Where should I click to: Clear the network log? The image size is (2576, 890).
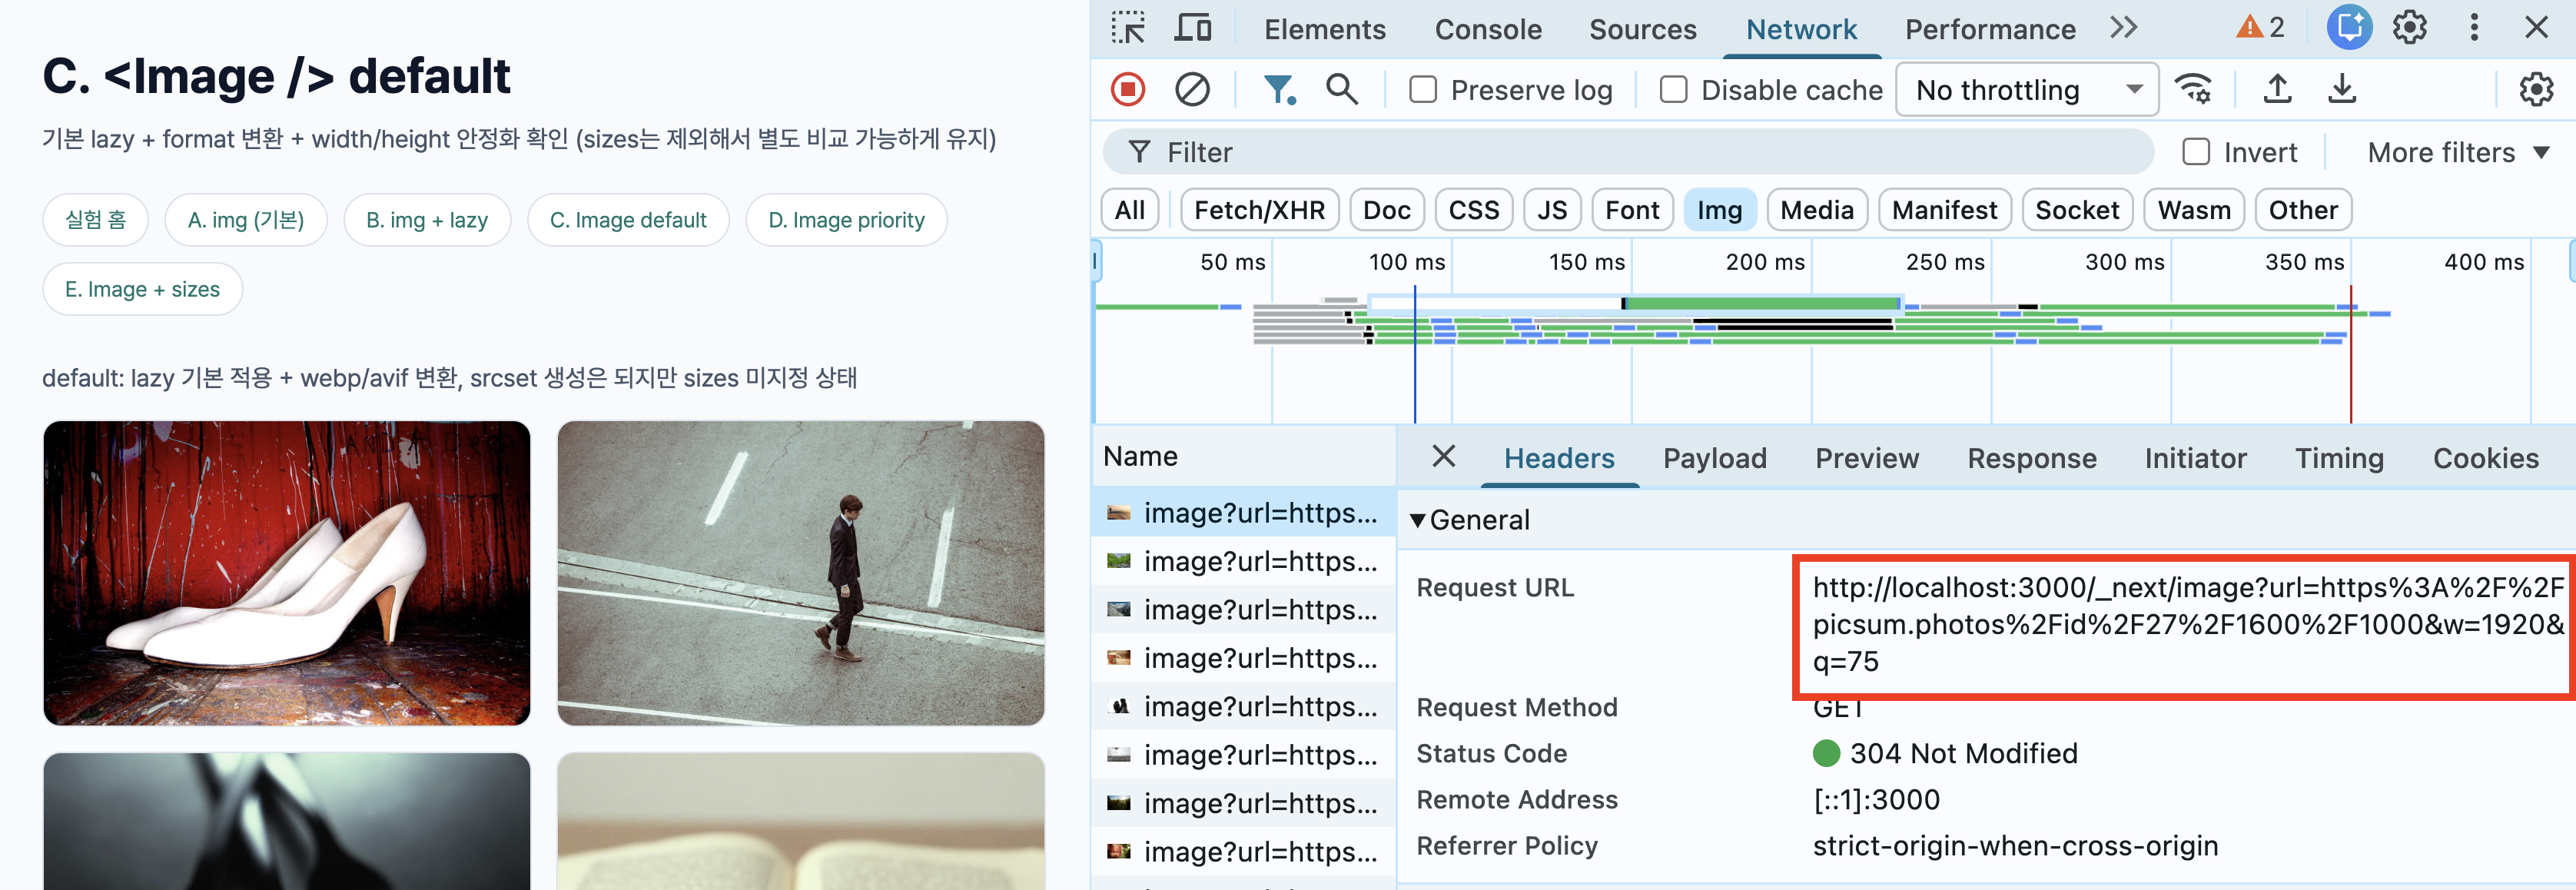point(1192,90)
